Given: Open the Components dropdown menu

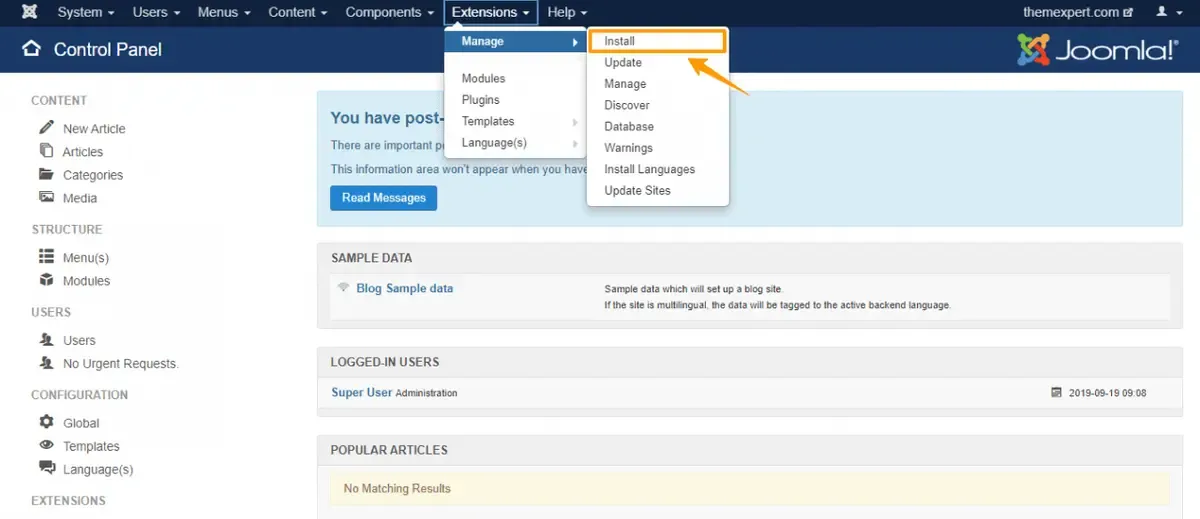Looking at the screenshot, I should (389, 12).
